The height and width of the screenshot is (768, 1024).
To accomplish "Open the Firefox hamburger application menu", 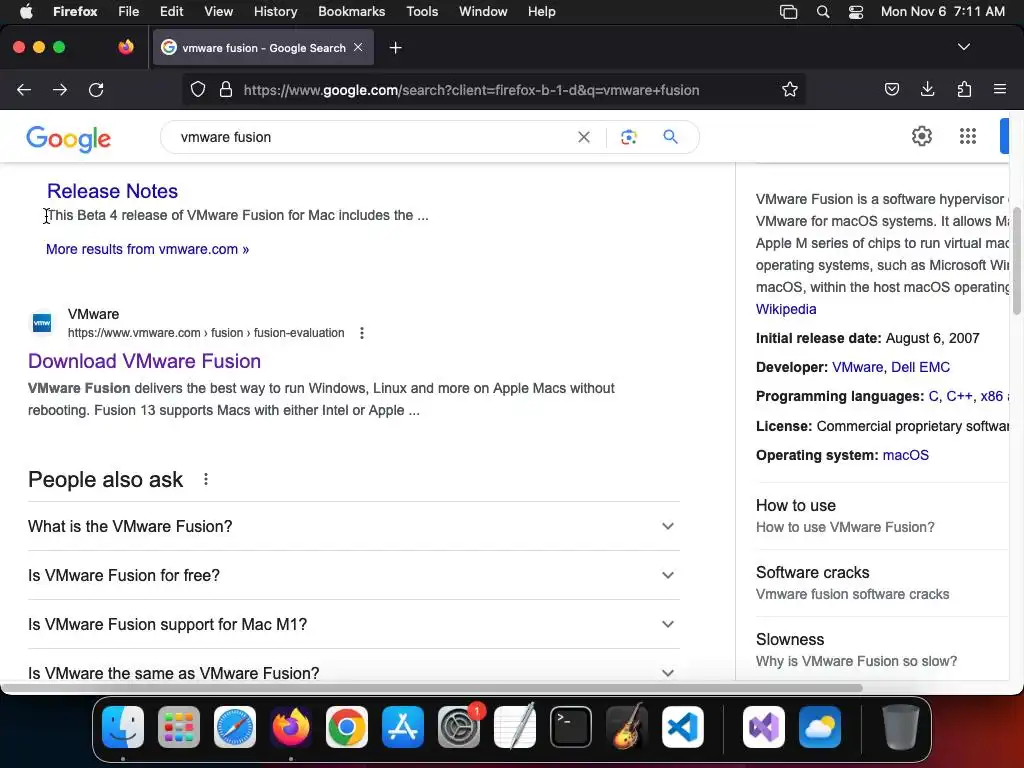I will point(1000,89).
